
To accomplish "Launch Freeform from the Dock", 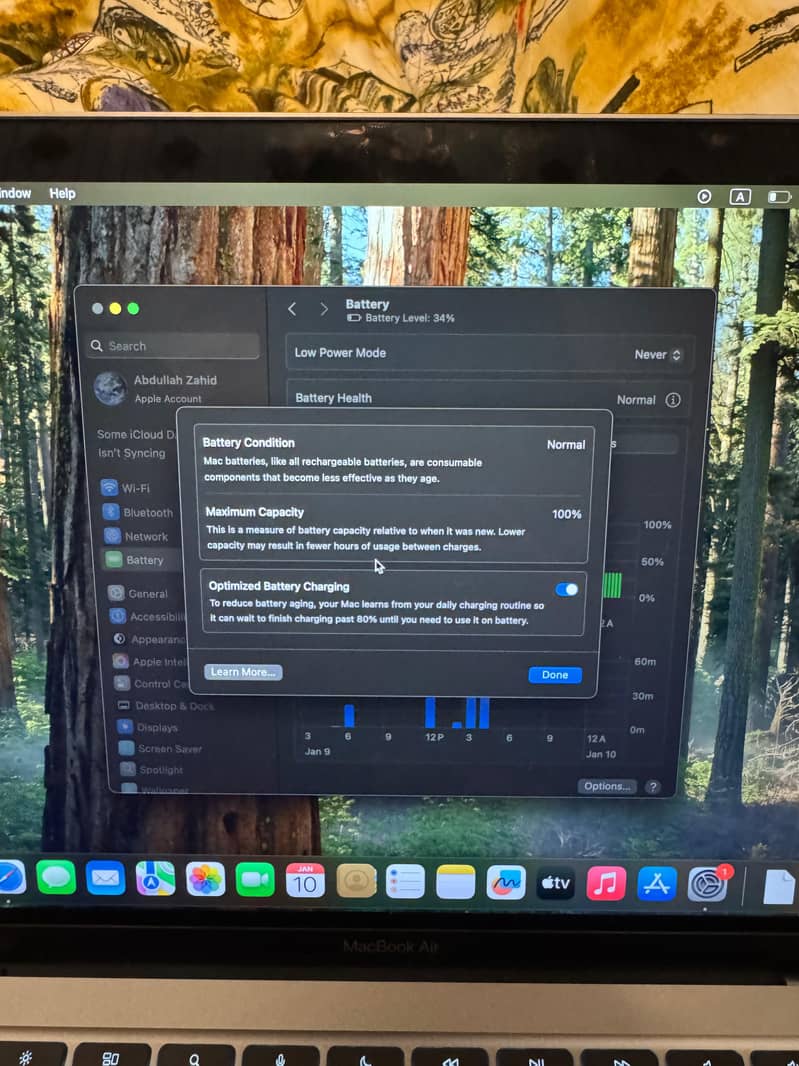I will tap(506, 884).
